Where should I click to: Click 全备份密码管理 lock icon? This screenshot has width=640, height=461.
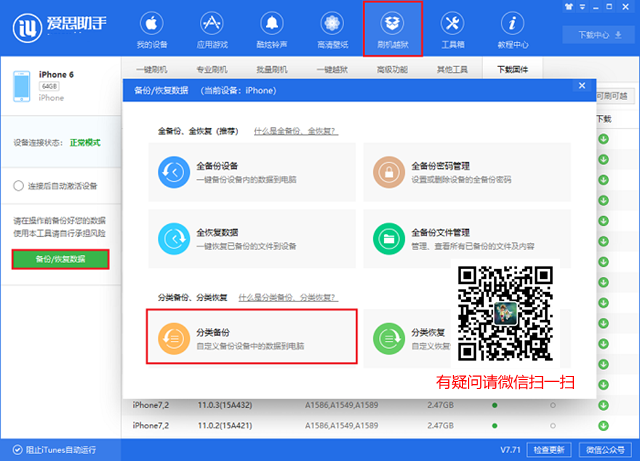(x=389, y=172)
